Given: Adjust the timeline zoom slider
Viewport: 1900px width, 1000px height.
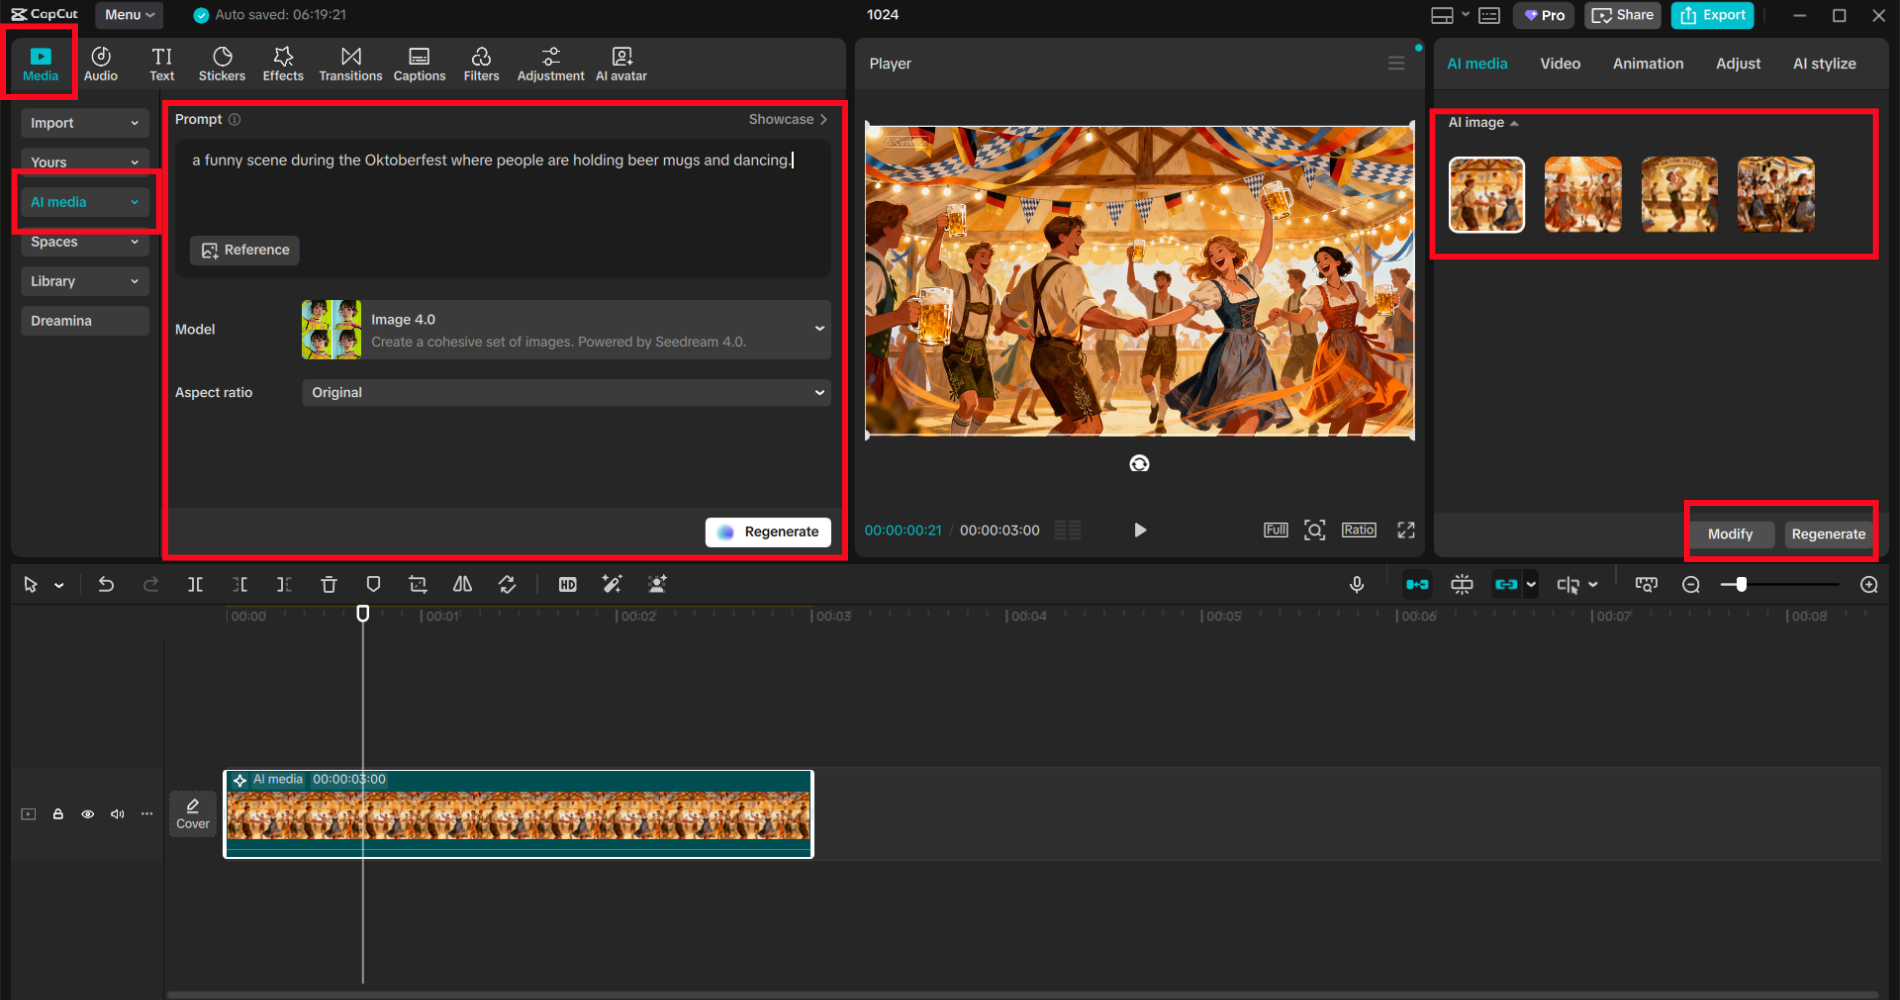Looking at the screenshot, I should 1740,584.
